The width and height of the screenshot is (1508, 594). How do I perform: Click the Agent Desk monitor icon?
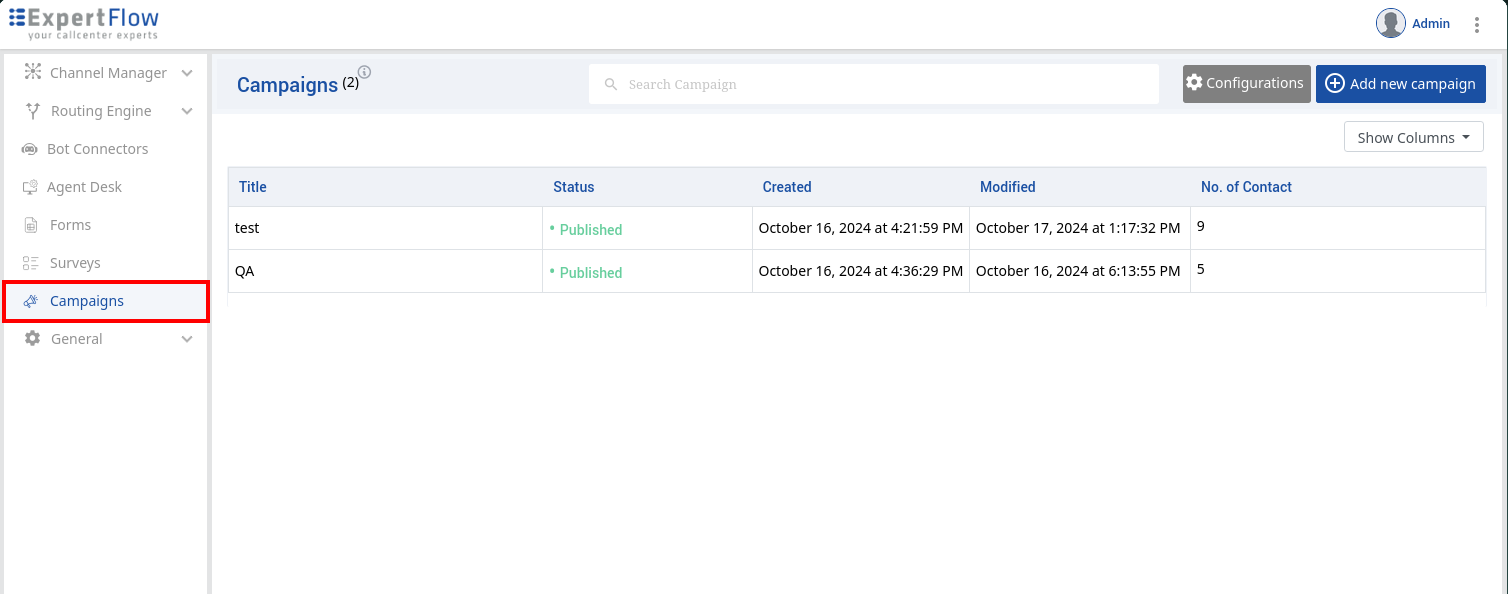(x=30, y=186)
